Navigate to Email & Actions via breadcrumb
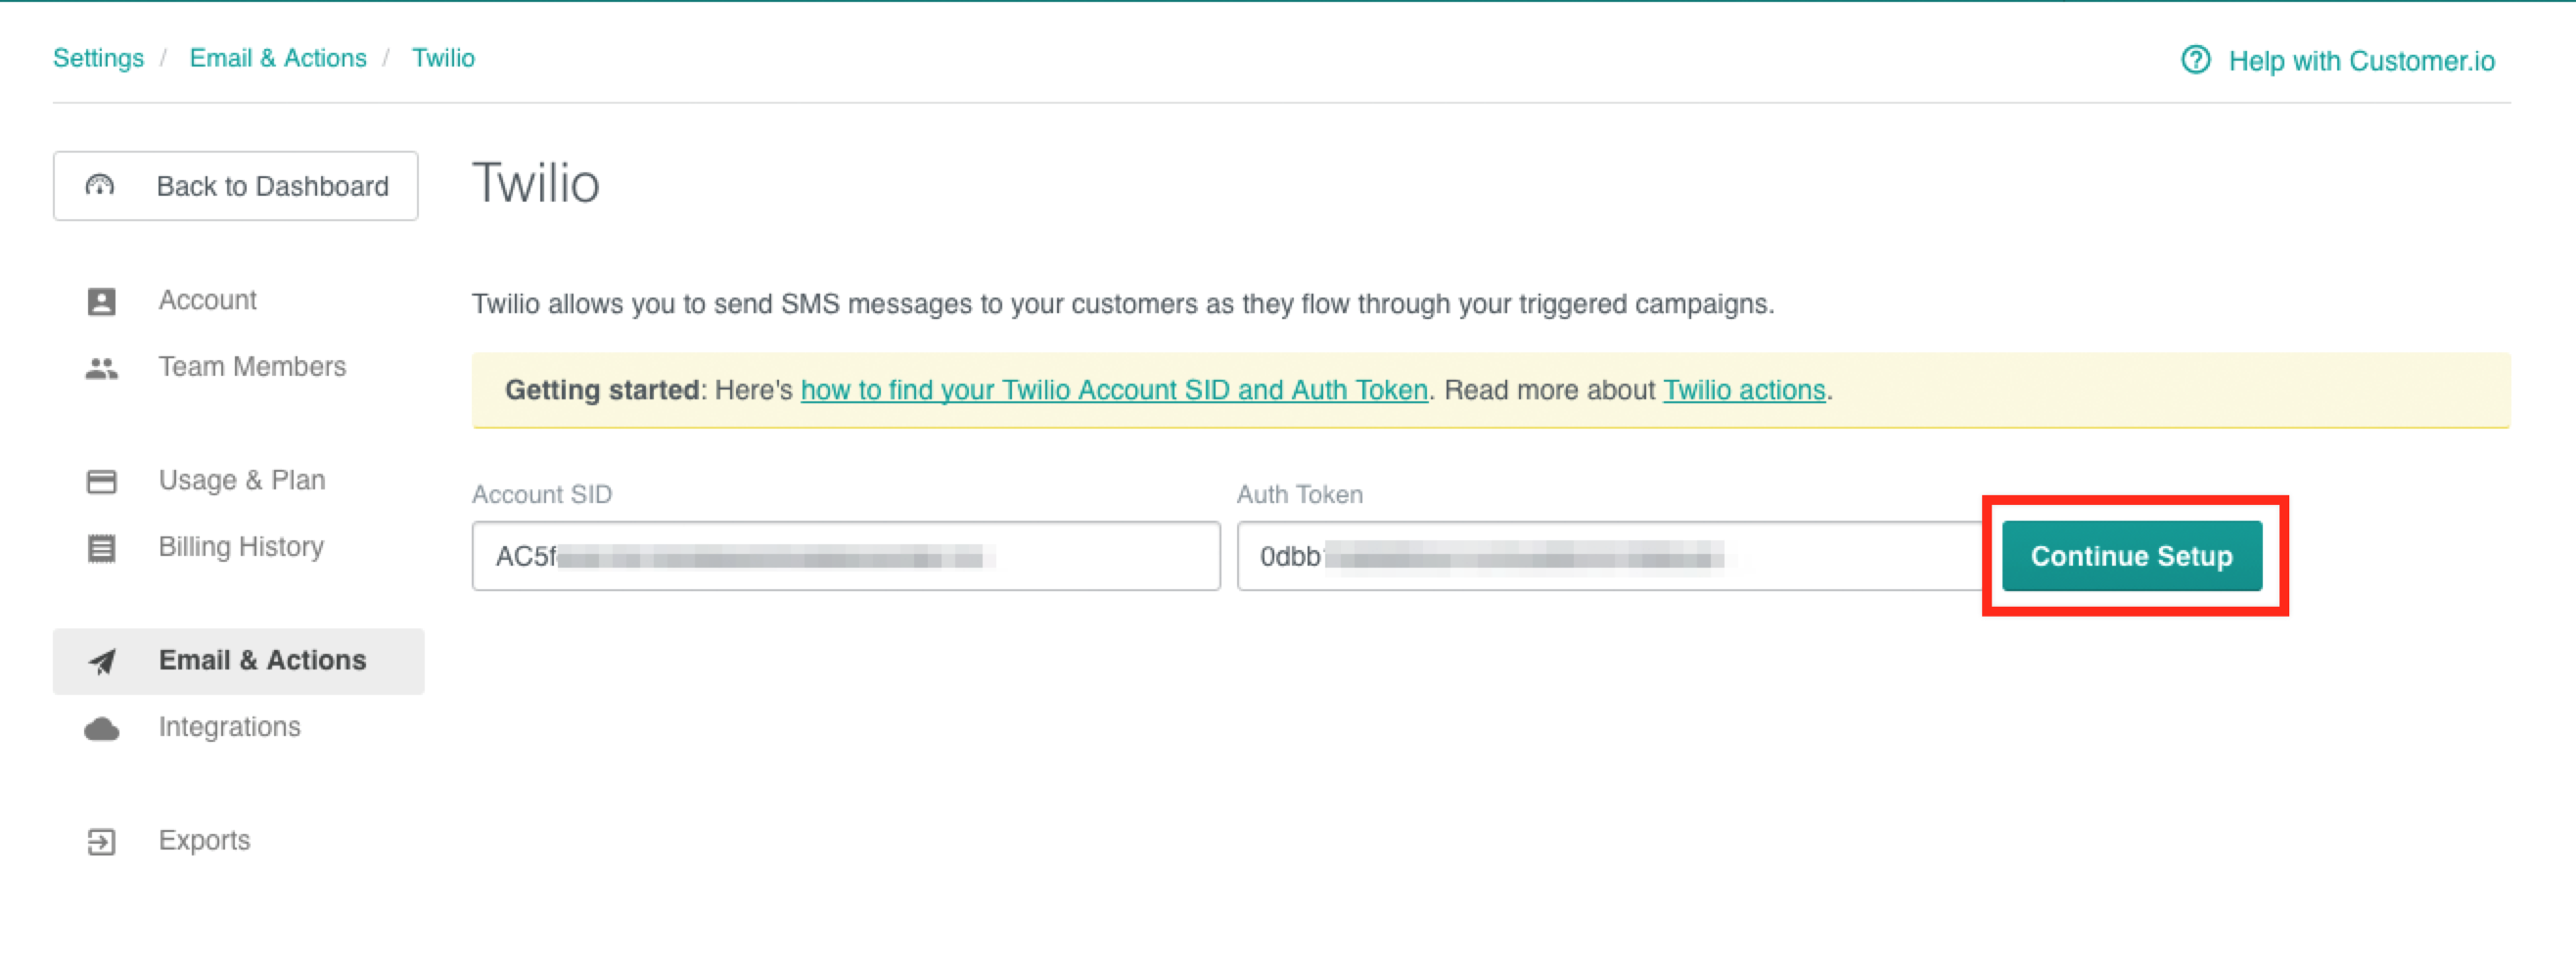Screen dimensions: 2576x969 [278, 58]
